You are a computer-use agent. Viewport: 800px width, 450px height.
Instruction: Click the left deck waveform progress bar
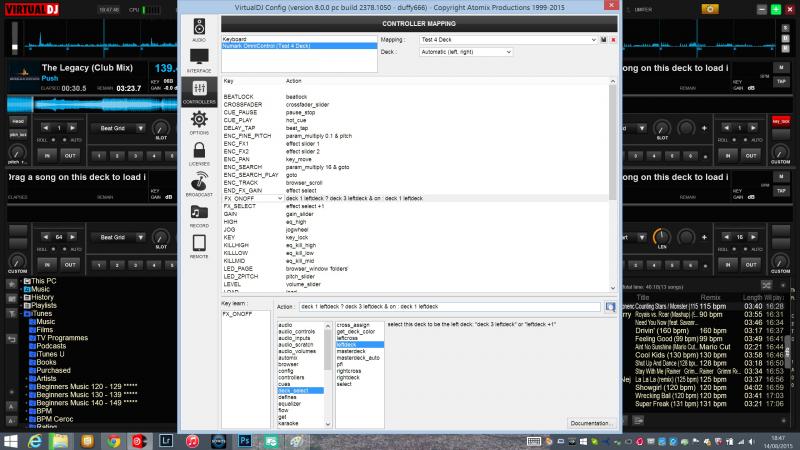[x=92, y=105]
